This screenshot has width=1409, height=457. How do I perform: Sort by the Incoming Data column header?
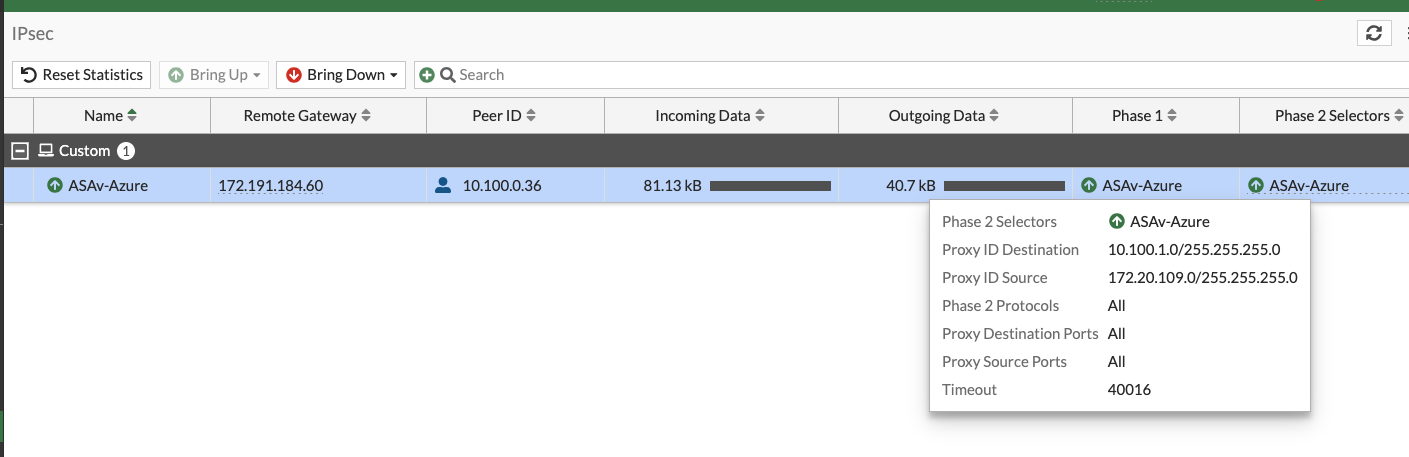click(710, 116)
